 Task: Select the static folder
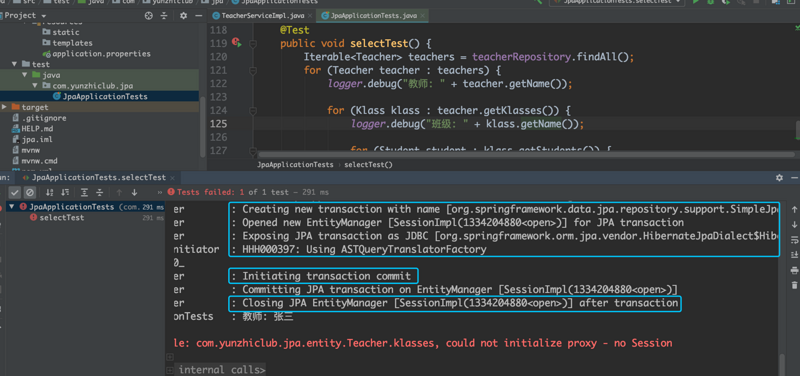coord(66,32)
